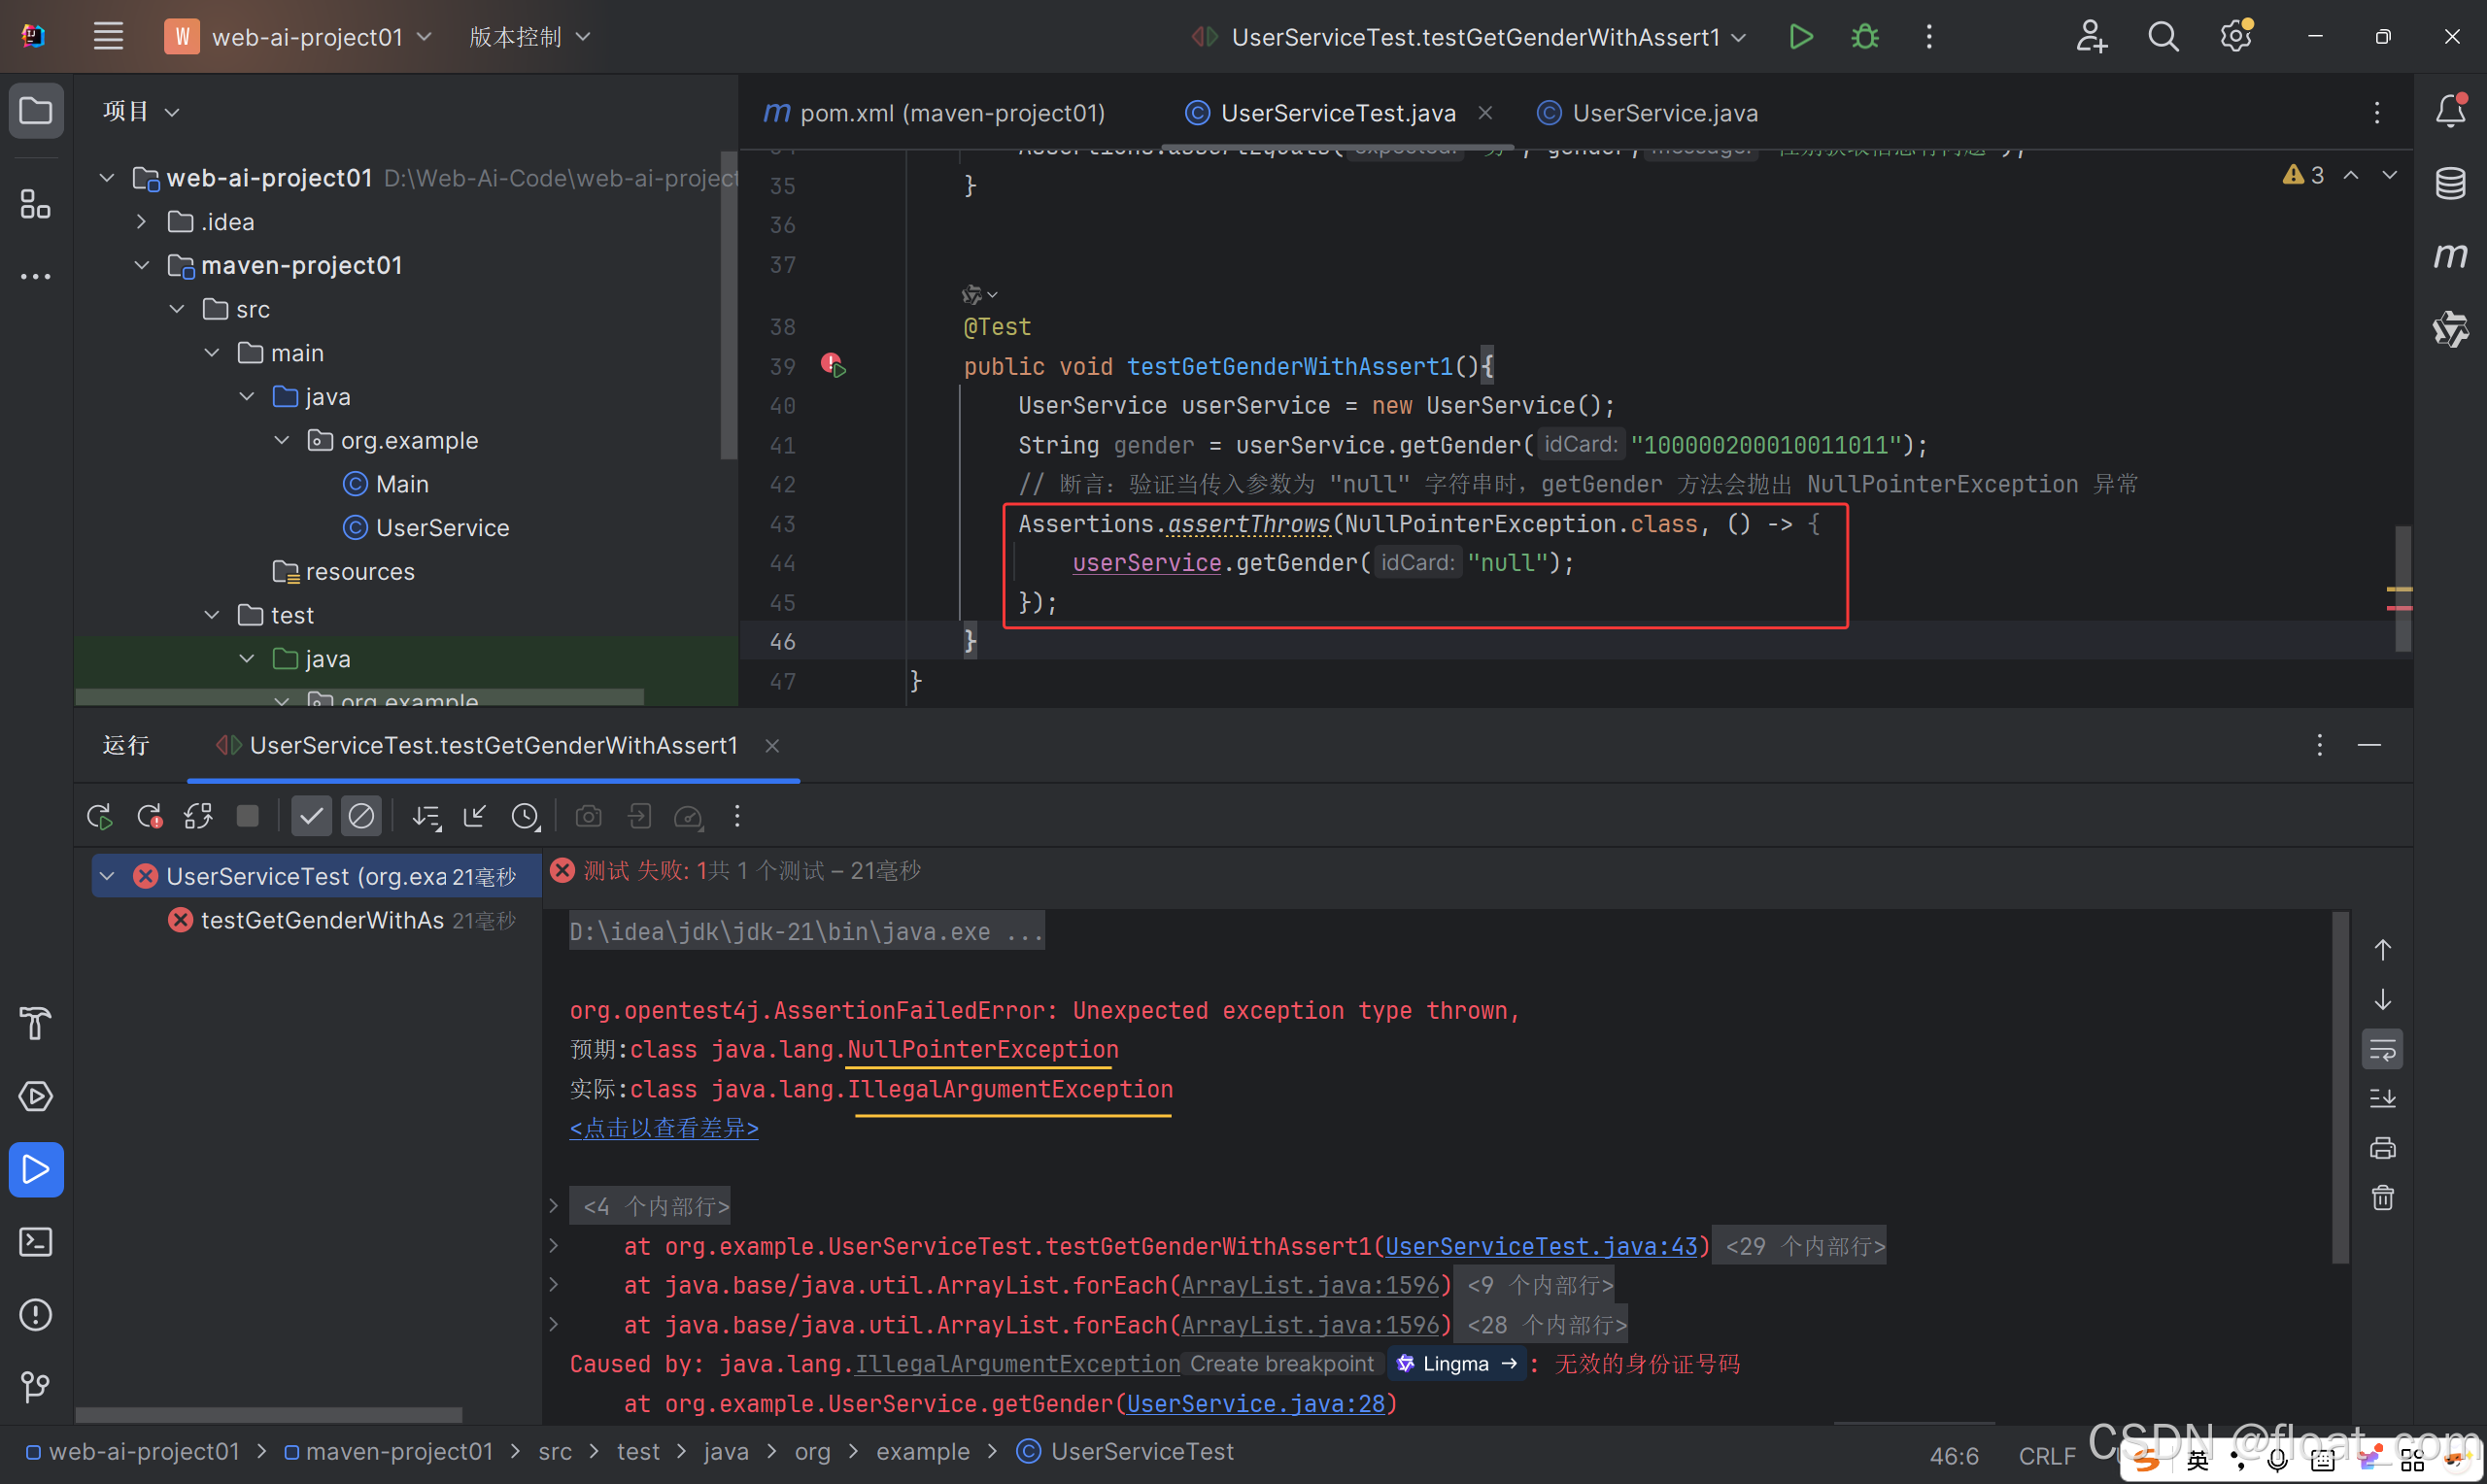
Task: Click the link to view differences
Action: (x=663, y=1128)
